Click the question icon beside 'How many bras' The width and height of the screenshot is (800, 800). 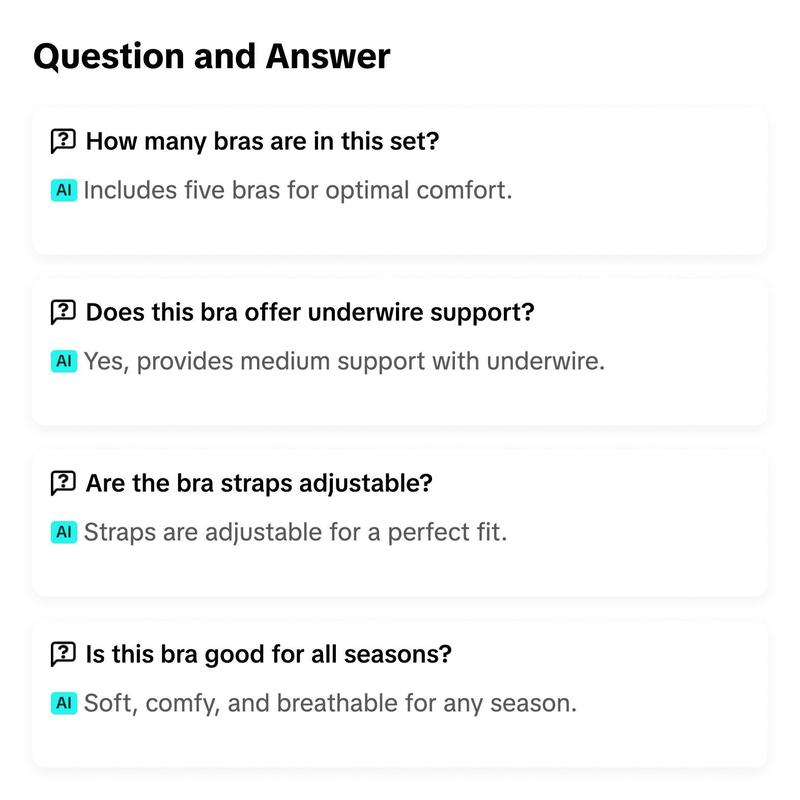coord(63,141)
